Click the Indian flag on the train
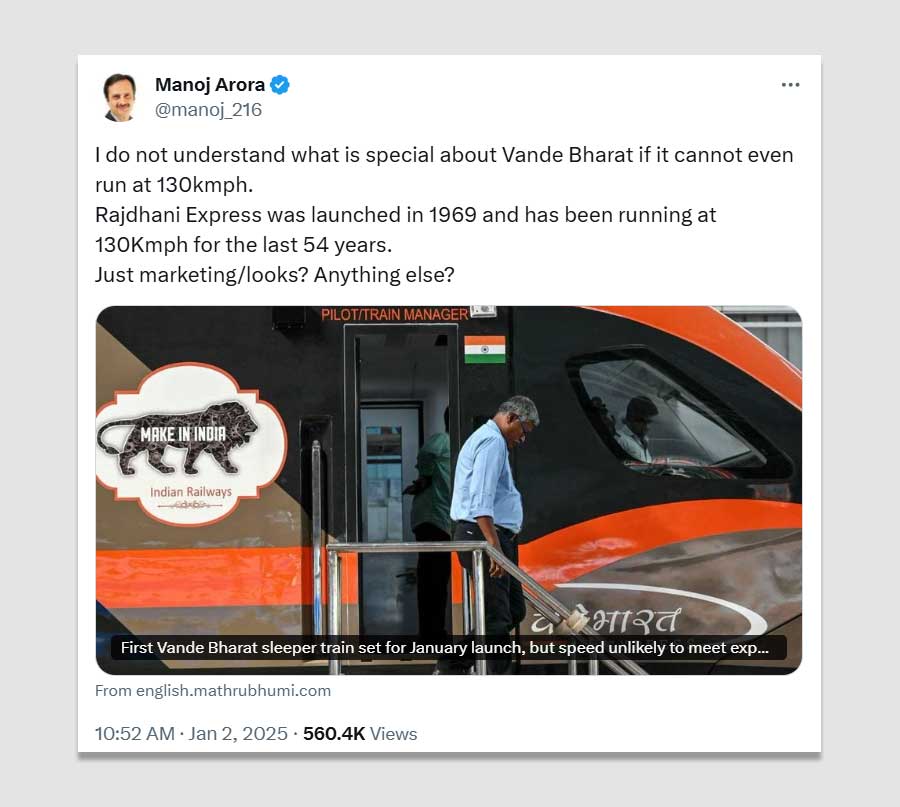The image size is (900, 807). click(484, 350)
